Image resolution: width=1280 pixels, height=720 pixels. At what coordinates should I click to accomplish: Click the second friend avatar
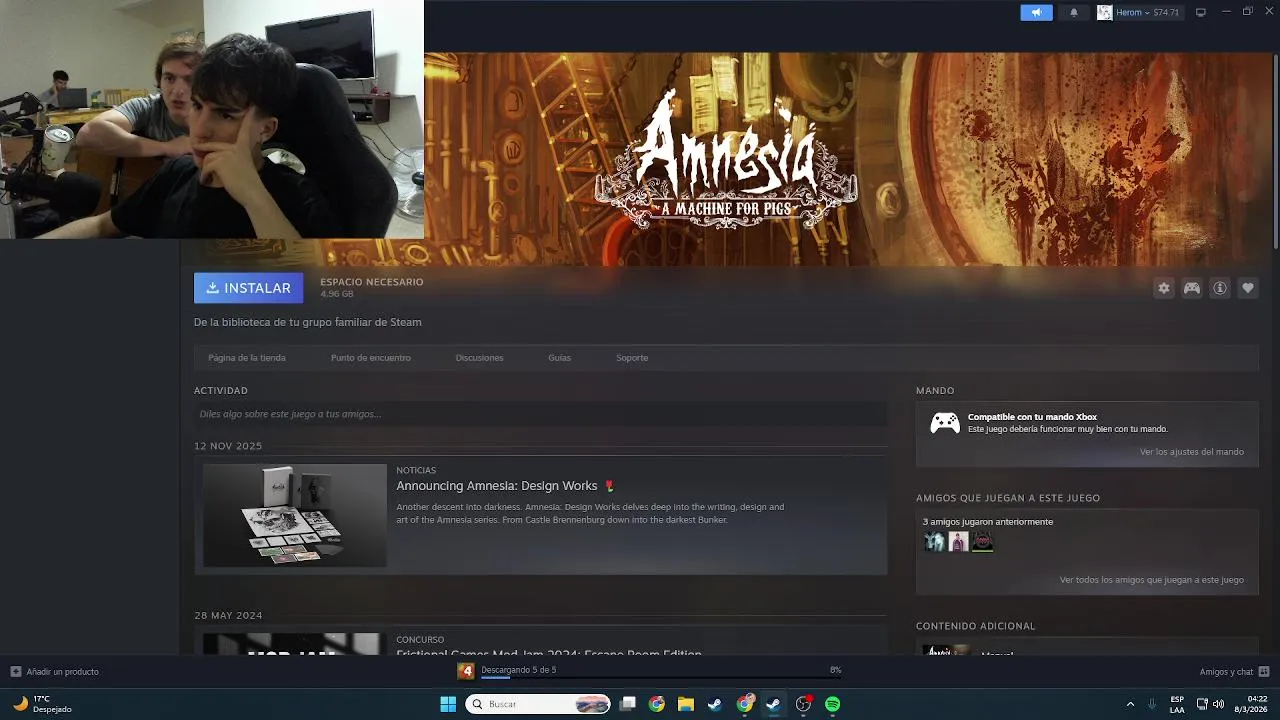(958, 542)
